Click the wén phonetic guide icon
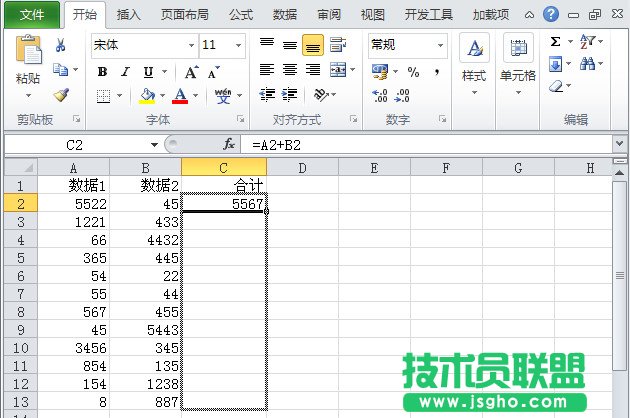The height and width of the screenshot is (418, 630). coord(223,96)
